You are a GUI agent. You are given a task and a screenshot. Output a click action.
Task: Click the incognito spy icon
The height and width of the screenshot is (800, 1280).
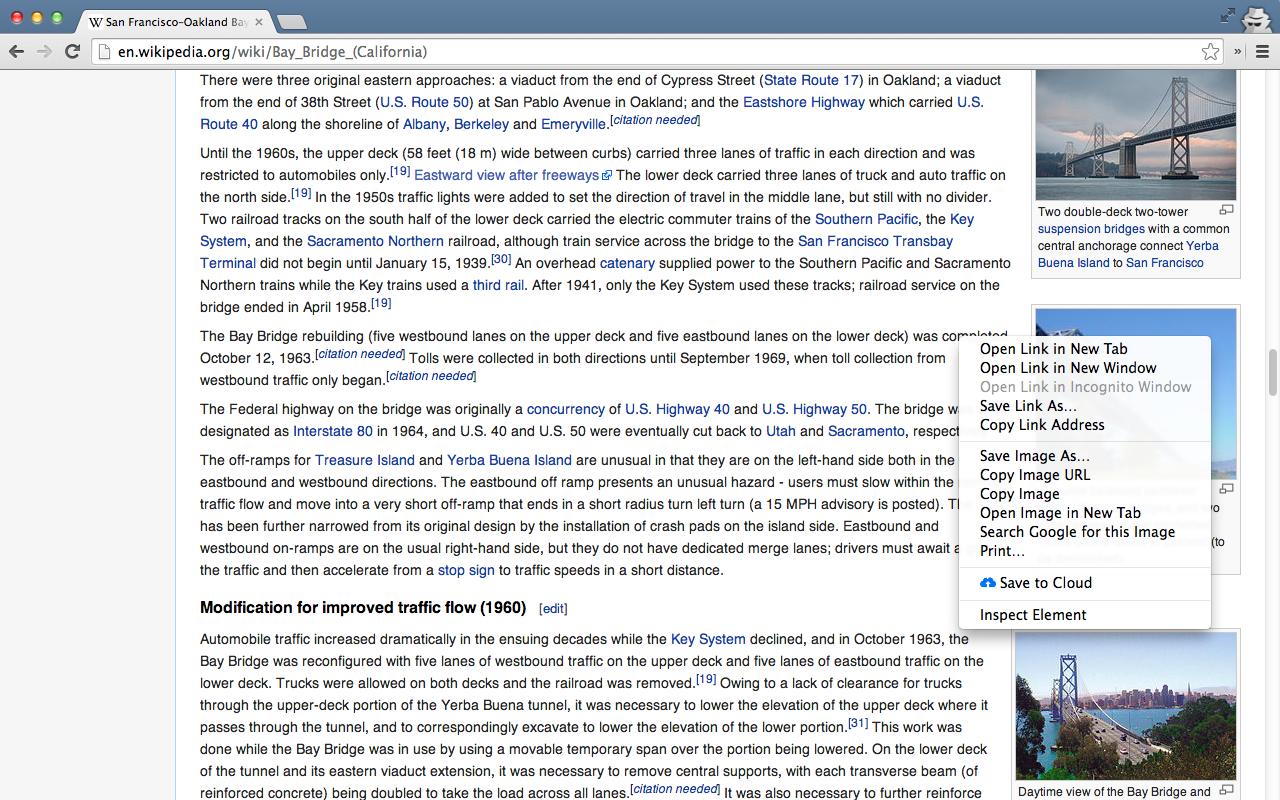[1256, 18]
